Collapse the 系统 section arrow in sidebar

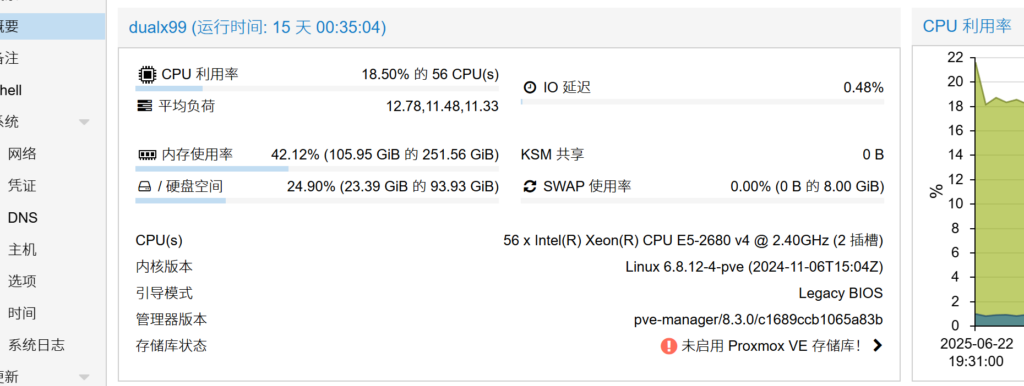(84, 122)
